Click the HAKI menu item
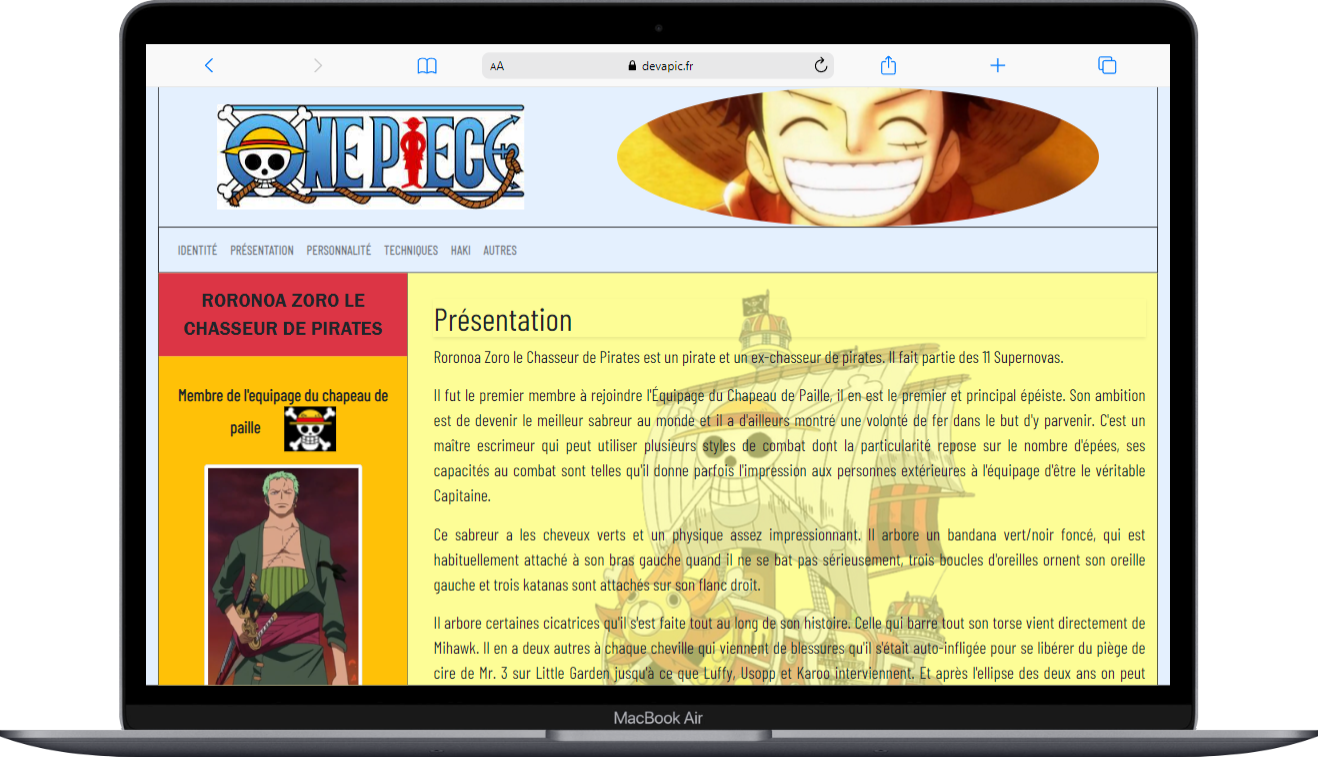The height and width of the screenshot is (757, 1318). 460,251
